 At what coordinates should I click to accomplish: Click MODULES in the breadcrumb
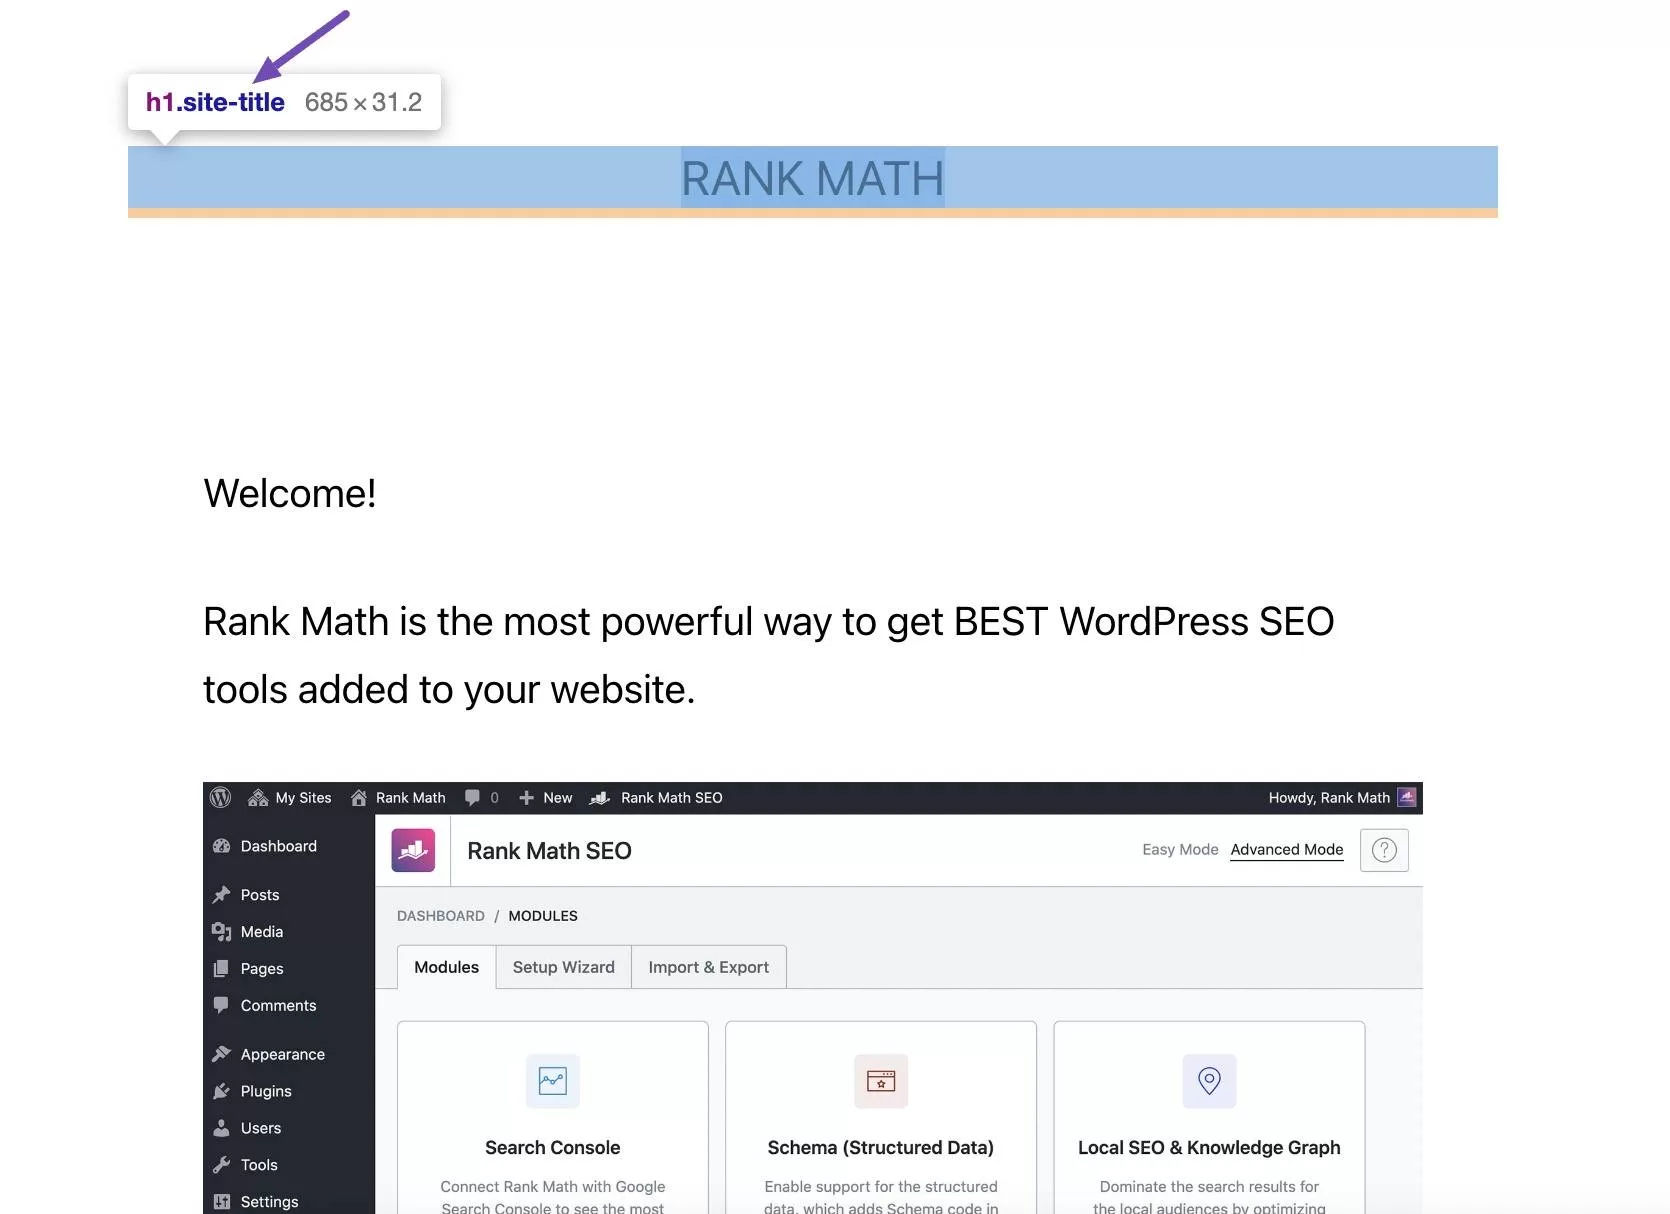click(543, 916)
